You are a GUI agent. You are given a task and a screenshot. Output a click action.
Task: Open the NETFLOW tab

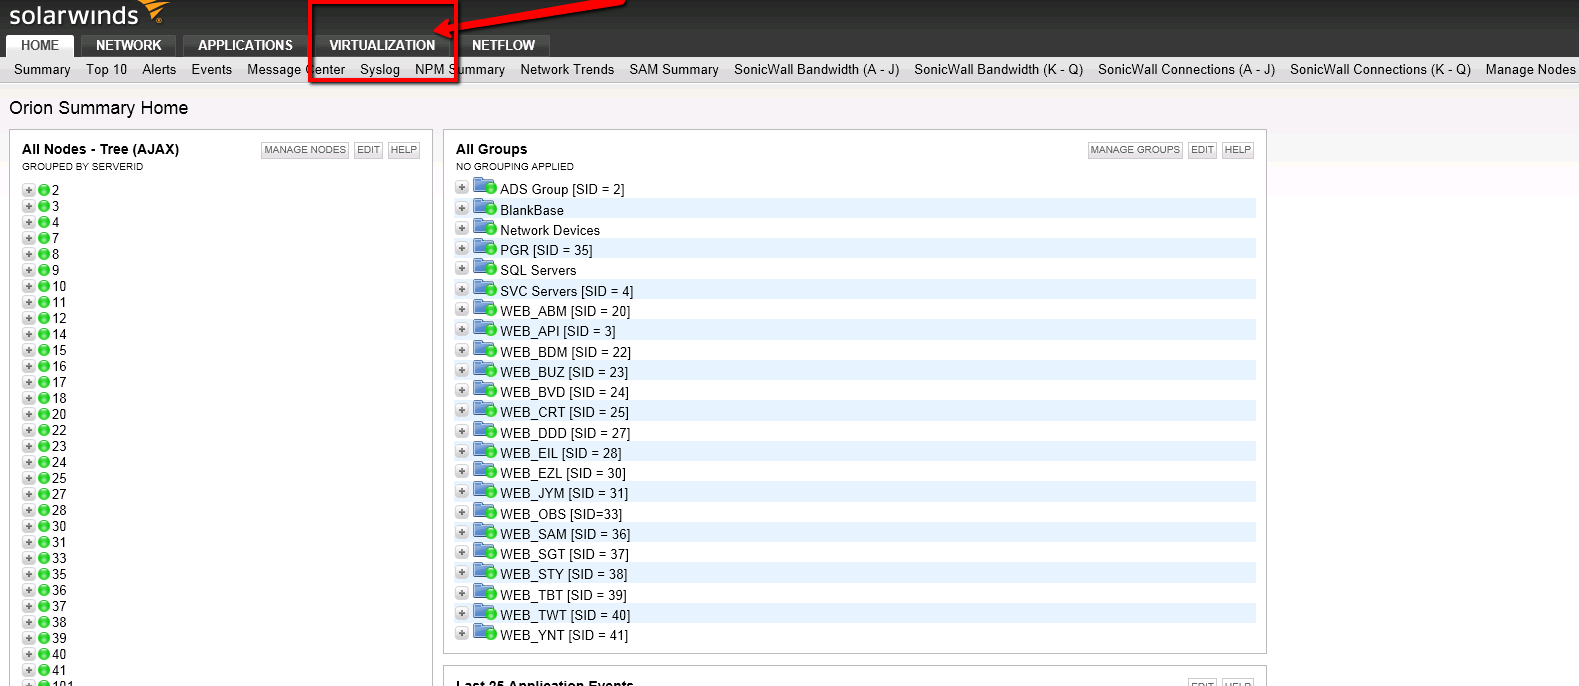(503, 45)
